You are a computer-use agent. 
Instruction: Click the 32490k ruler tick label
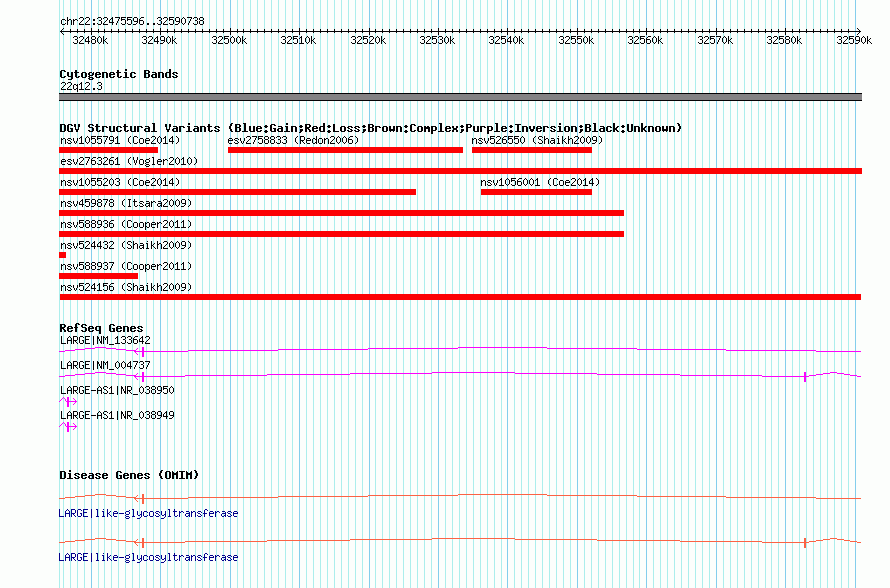point(159,40)
